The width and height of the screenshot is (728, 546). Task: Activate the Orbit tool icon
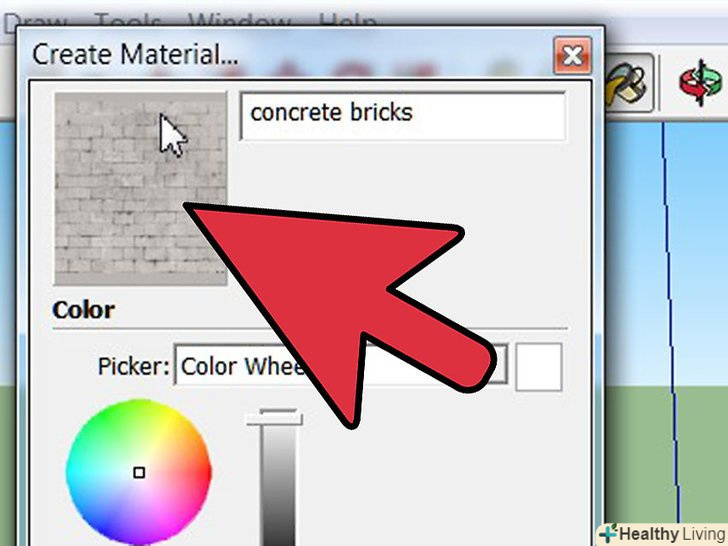click(x=701, y=84)
